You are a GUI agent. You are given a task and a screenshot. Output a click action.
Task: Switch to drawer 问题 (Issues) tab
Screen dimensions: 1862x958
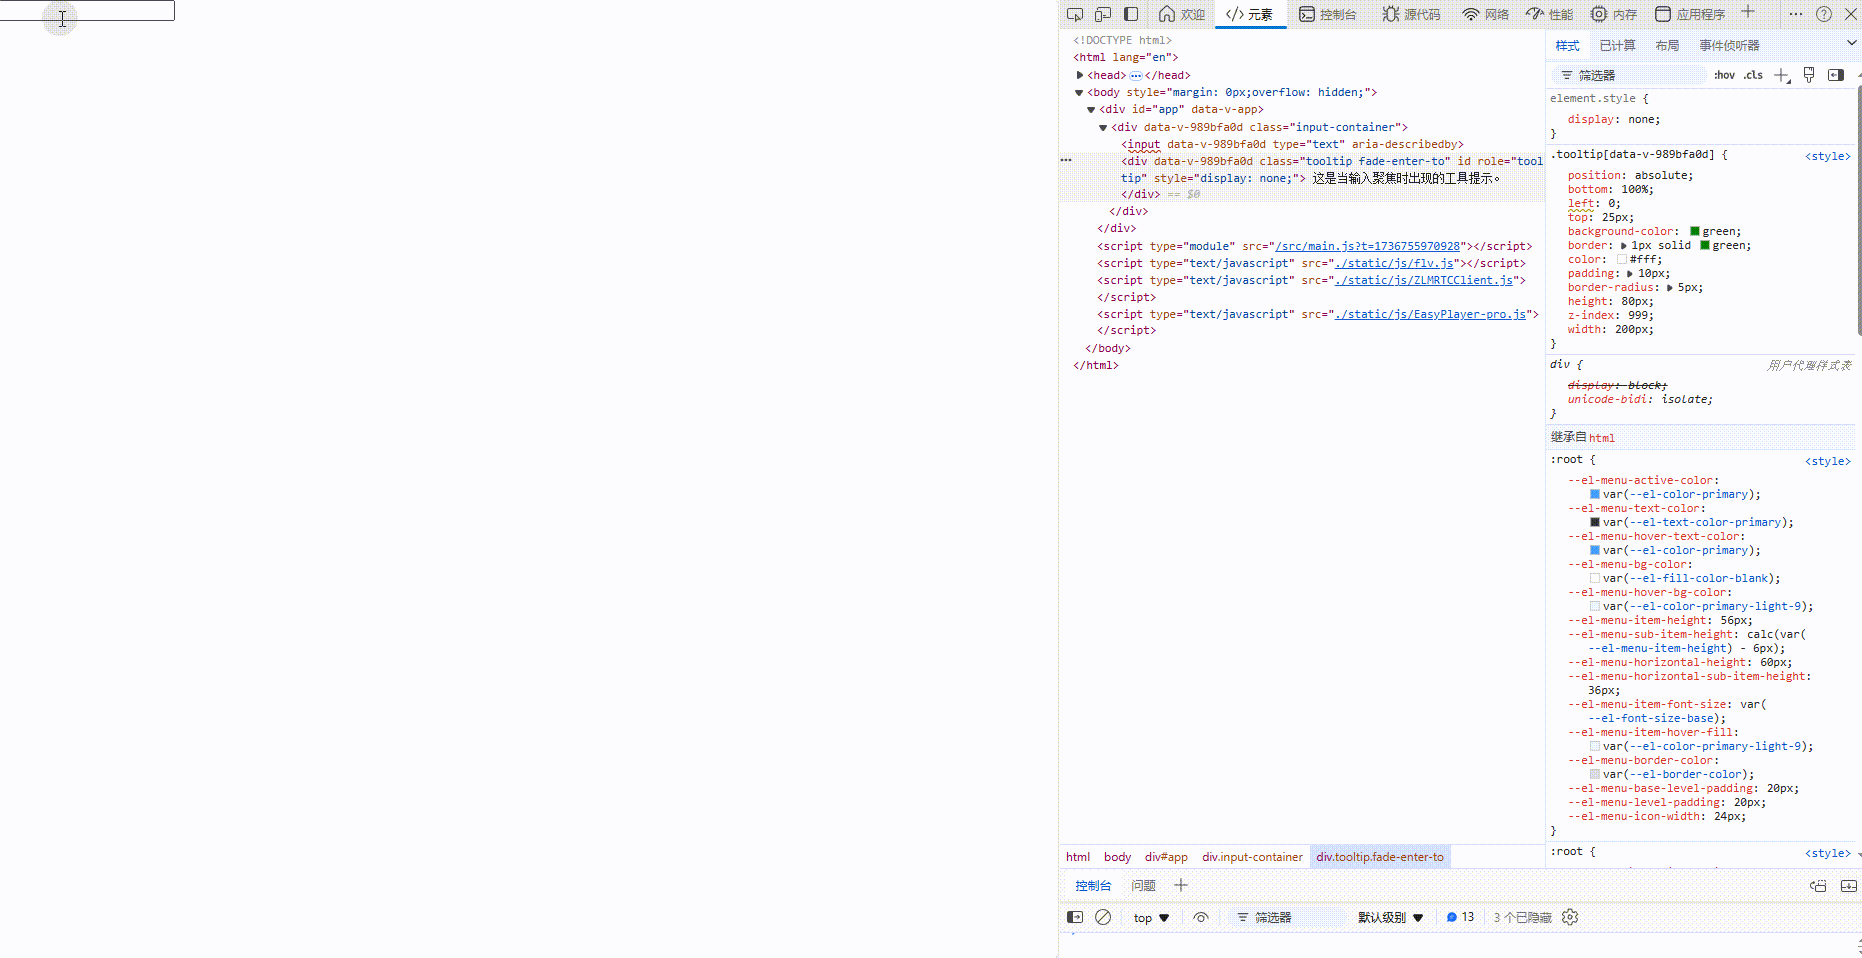[1143, 886]
